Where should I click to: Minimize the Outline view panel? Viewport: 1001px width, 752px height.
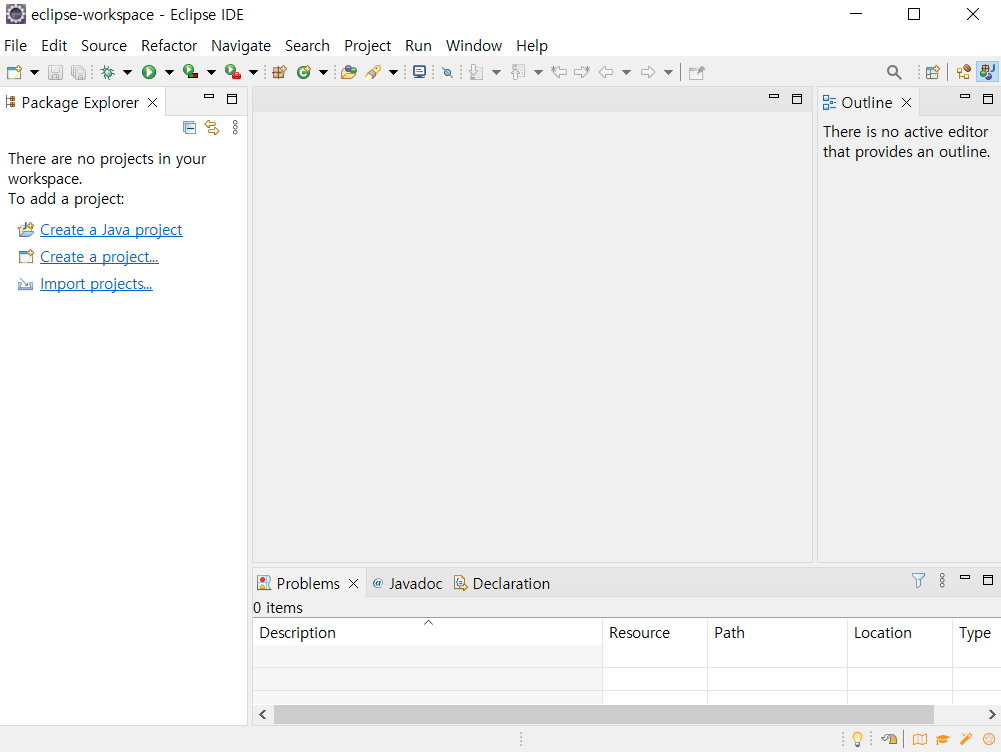[965, 98]
